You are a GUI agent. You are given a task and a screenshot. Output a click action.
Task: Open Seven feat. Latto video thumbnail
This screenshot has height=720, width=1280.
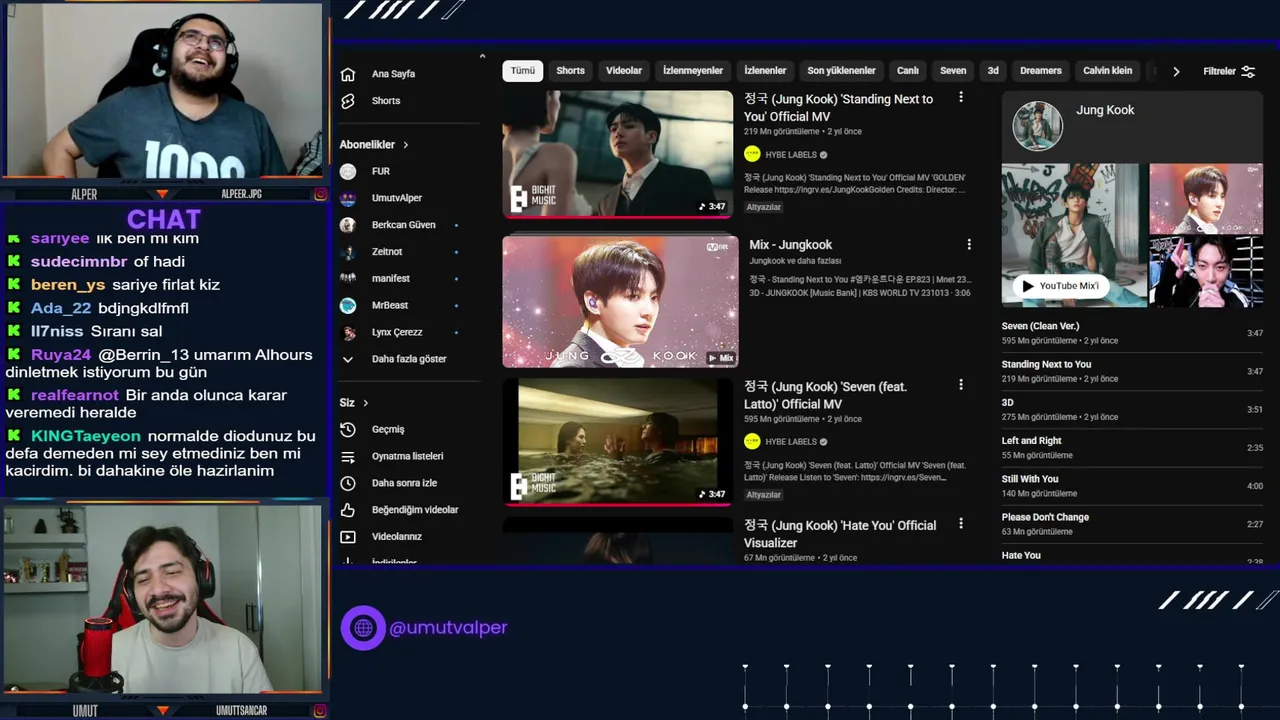click(x=618, y=441)
